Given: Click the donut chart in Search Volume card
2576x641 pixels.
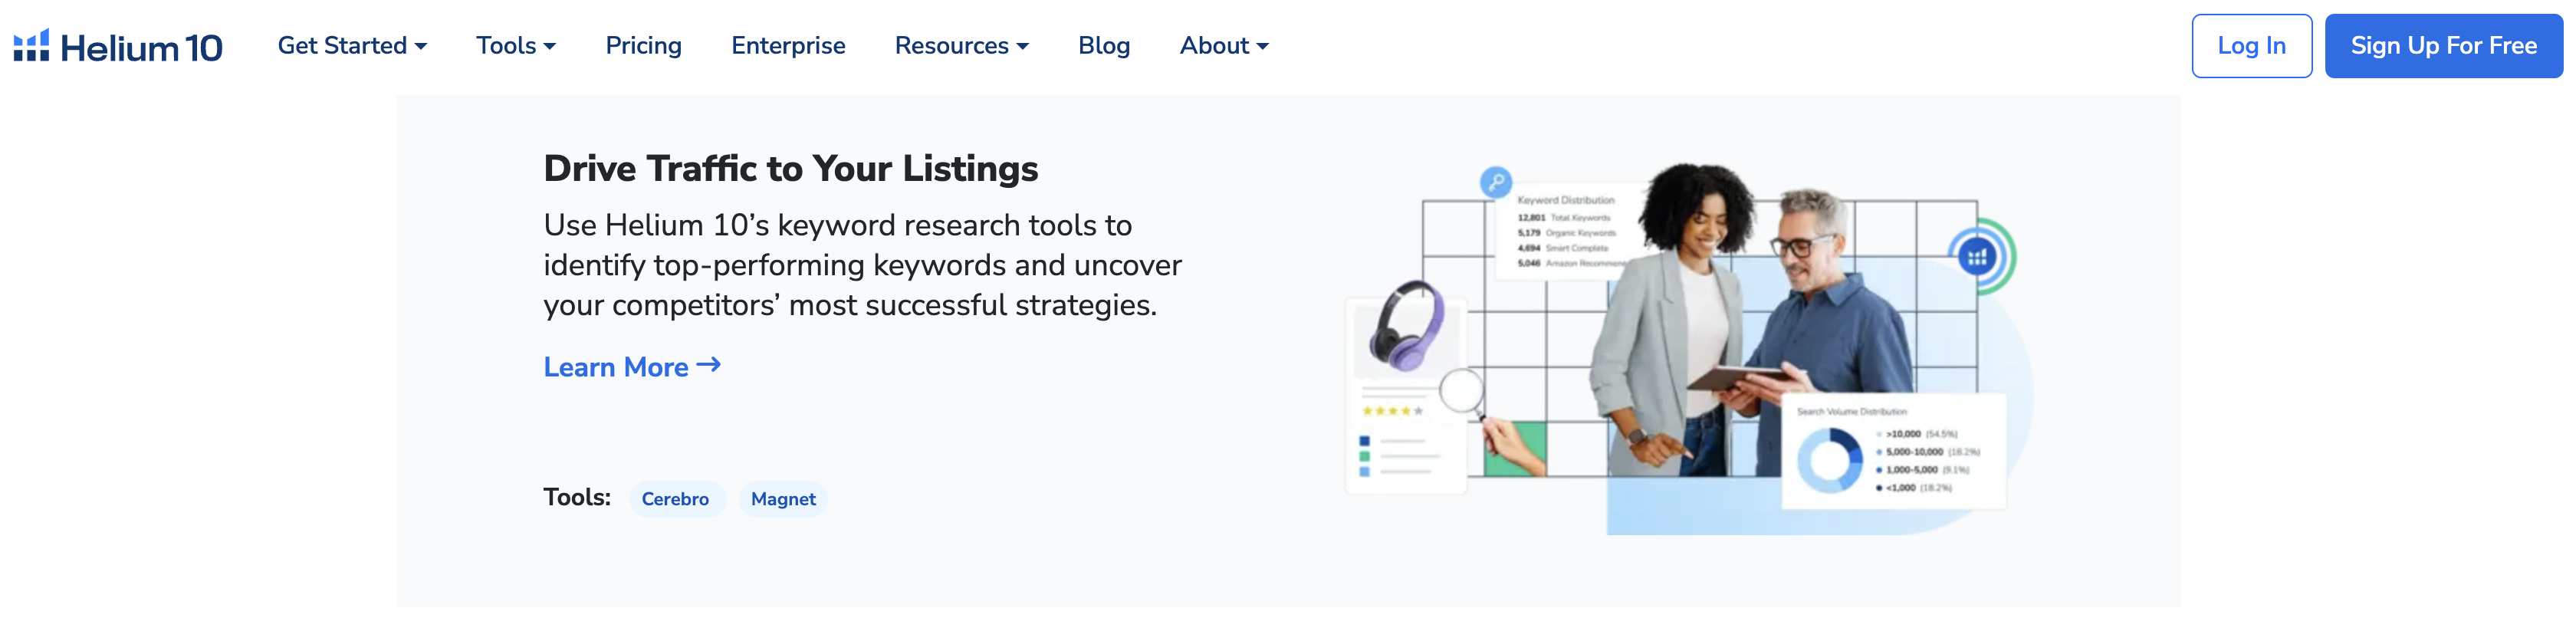Looking at the screenshot, I should click(x=1829, y=460).
